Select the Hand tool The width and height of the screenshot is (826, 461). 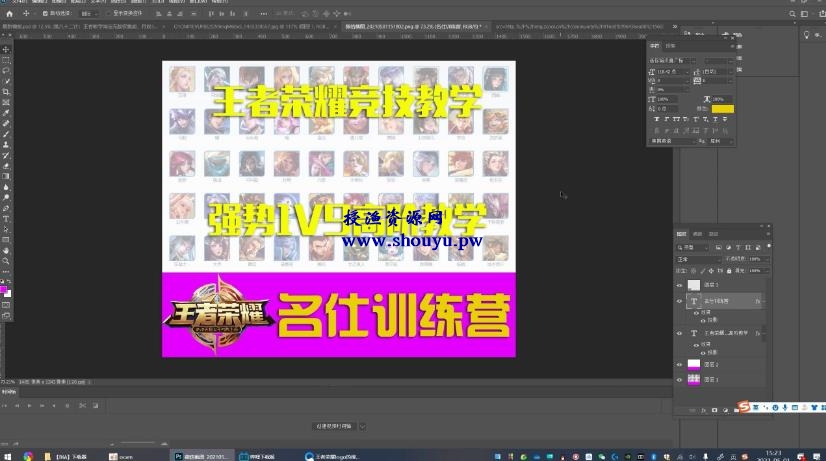[x=6, y=251]
